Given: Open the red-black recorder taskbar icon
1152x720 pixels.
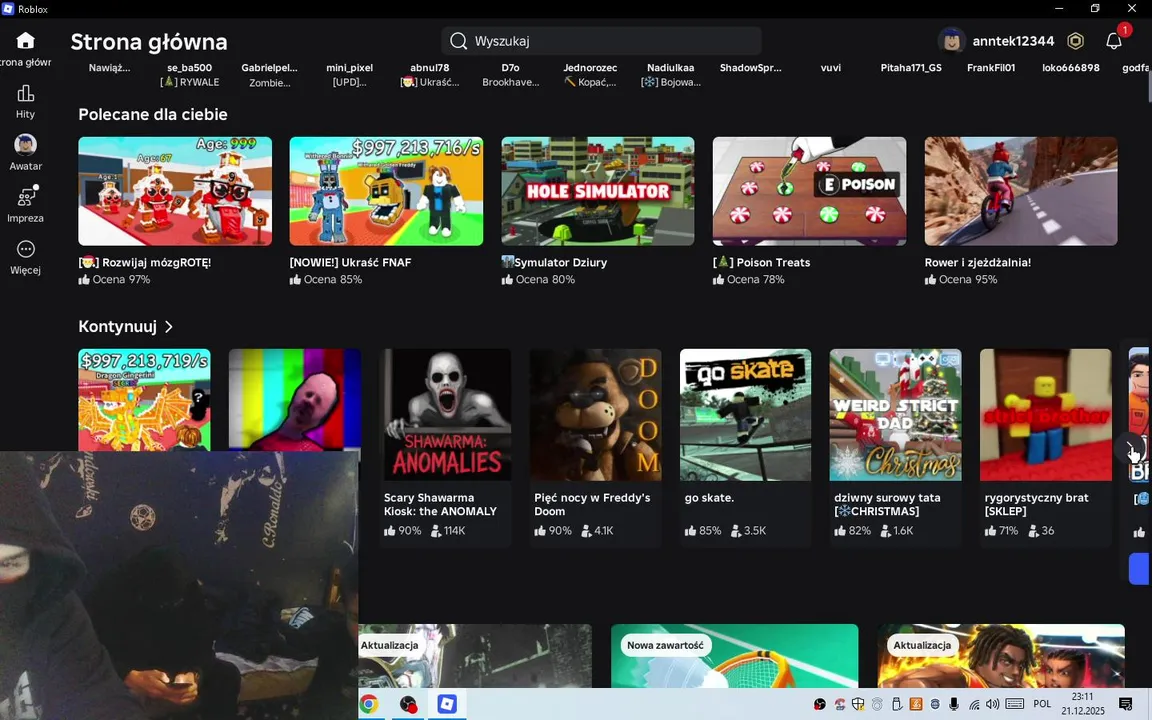Looking at the screenshot, I should click(408, 704).
